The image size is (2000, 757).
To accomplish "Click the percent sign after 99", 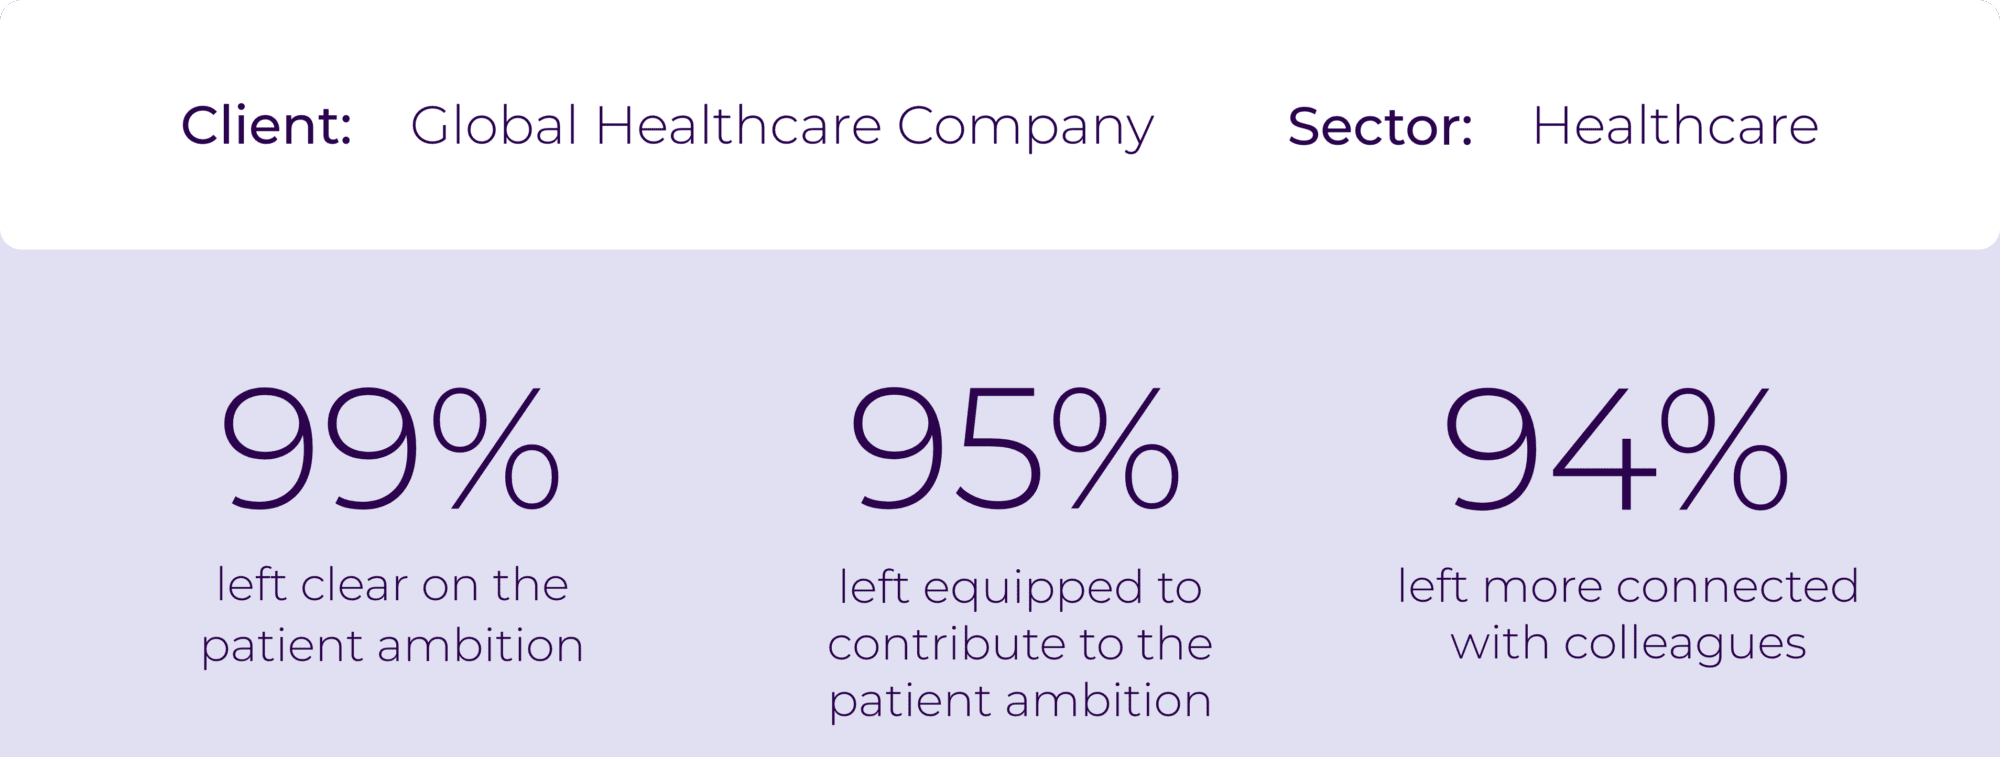I will 496,449.
